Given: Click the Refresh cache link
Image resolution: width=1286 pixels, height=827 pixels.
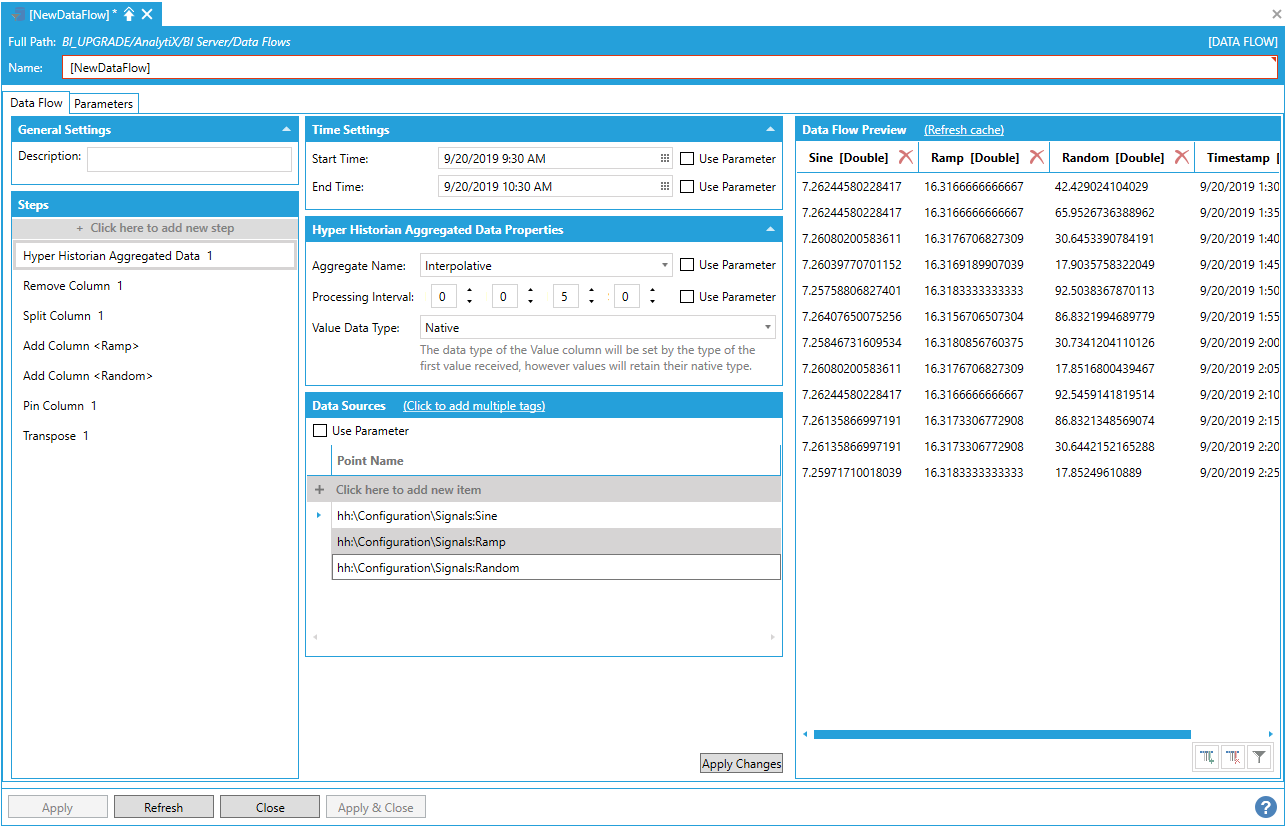Looking at the screenshot, I should pos(963,130).
